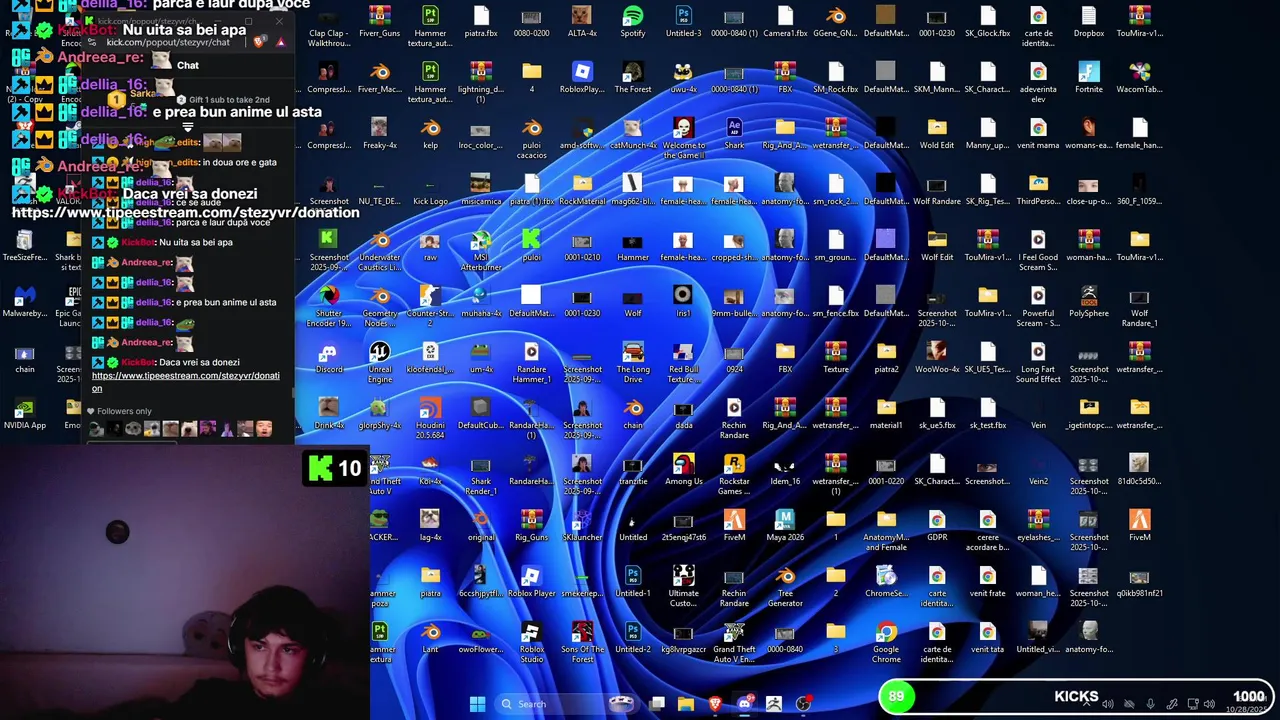
Task: Open Brave browser from the taskbar
Action: click(x=715, y=704)
